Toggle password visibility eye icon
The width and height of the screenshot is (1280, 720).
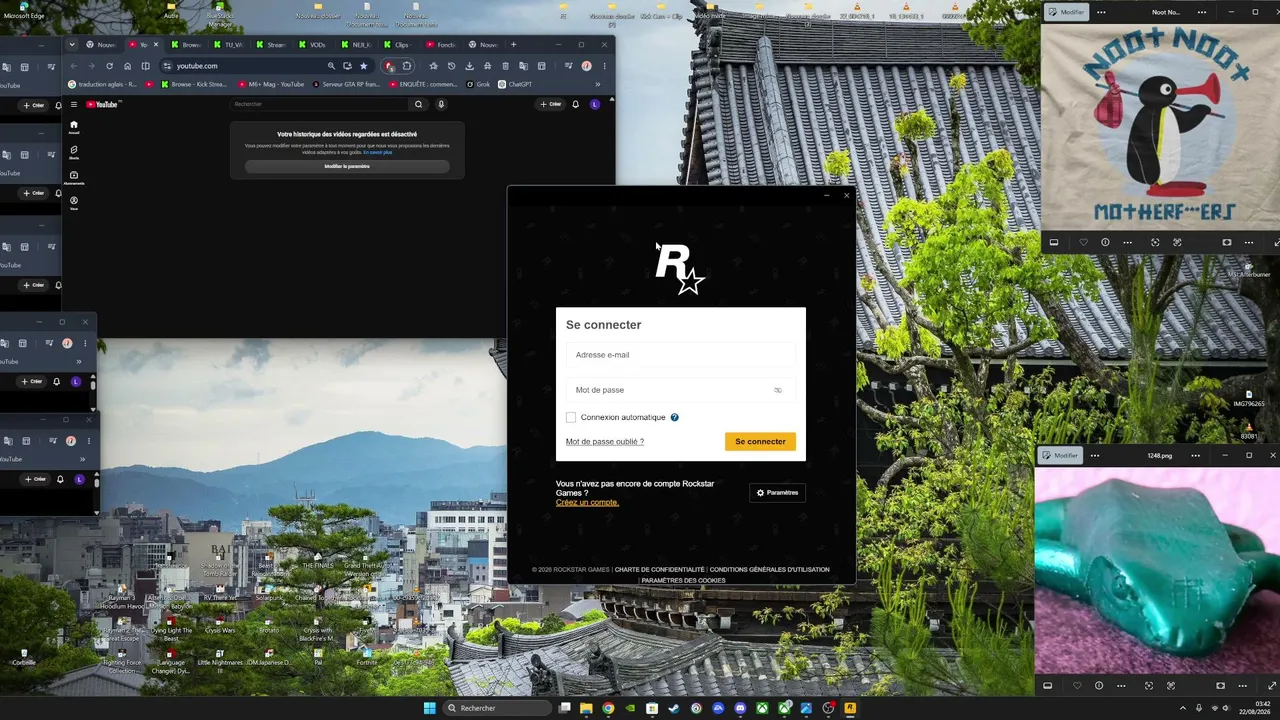tap(778, 390)
